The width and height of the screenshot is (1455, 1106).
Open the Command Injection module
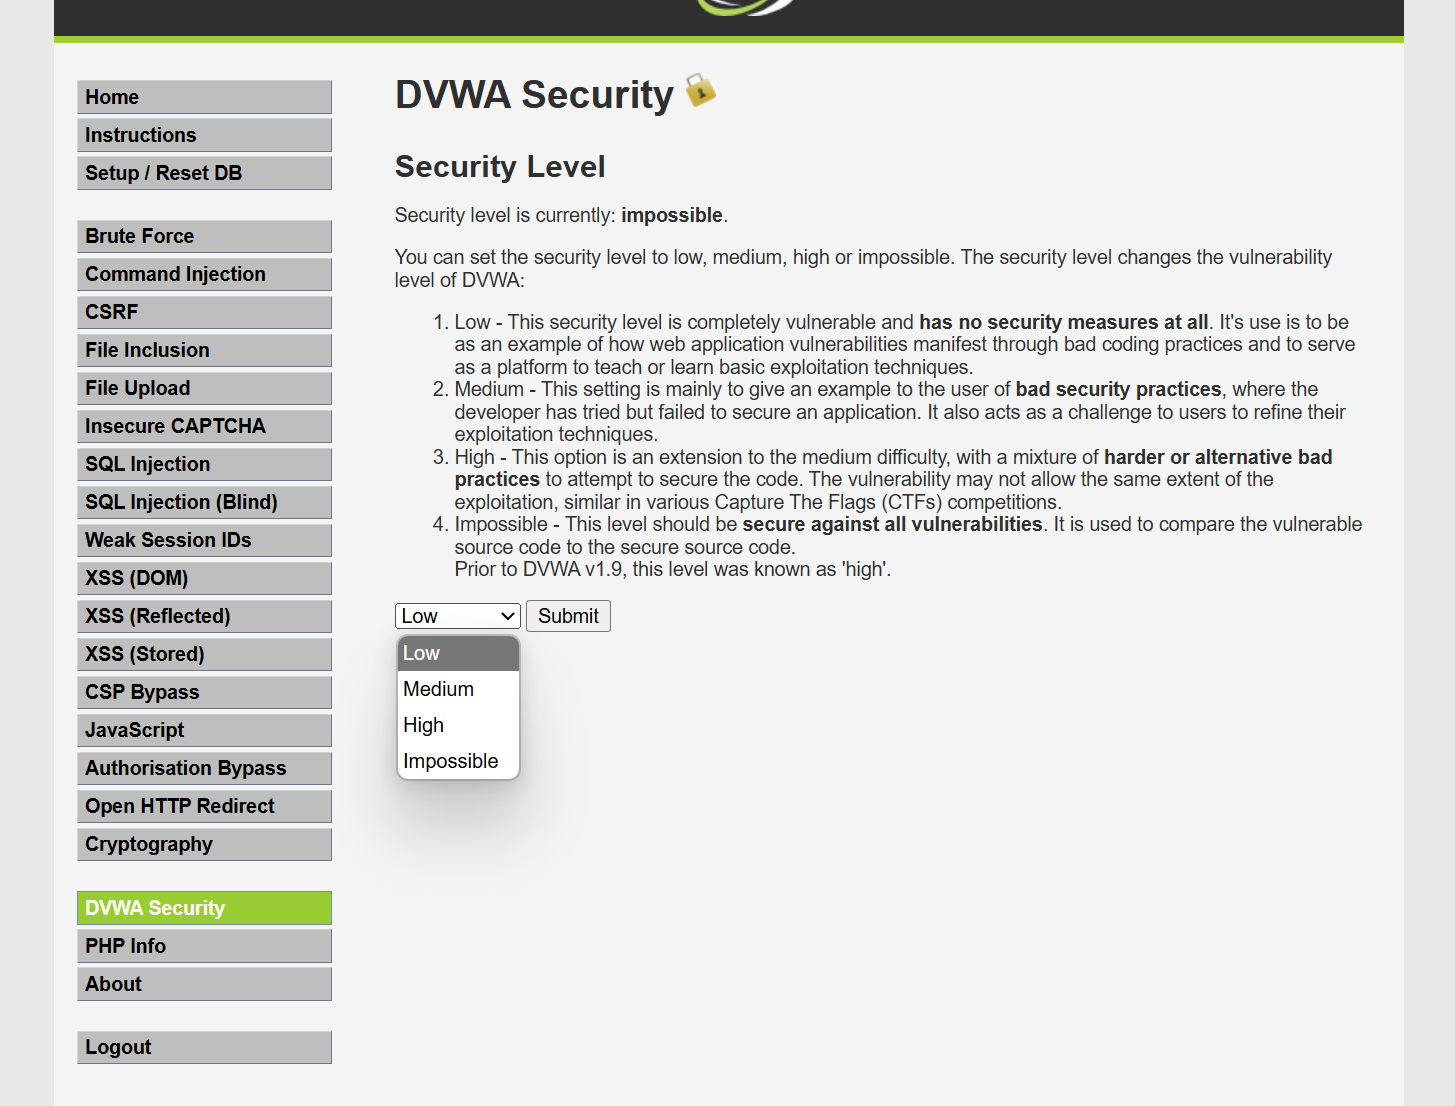click(x=204, y=274)
